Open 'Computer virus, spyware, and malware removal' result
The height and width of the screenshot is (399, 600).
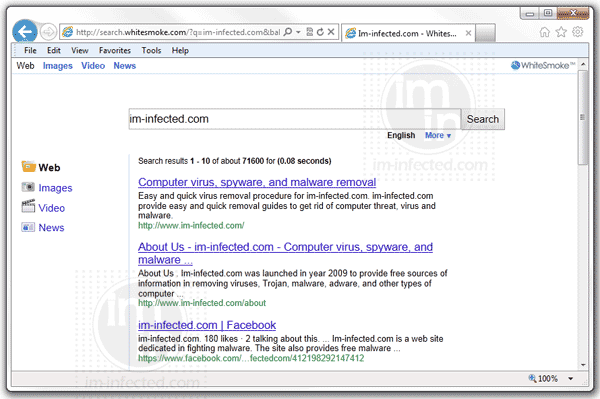pyautogui.click(x=257, y=182)
